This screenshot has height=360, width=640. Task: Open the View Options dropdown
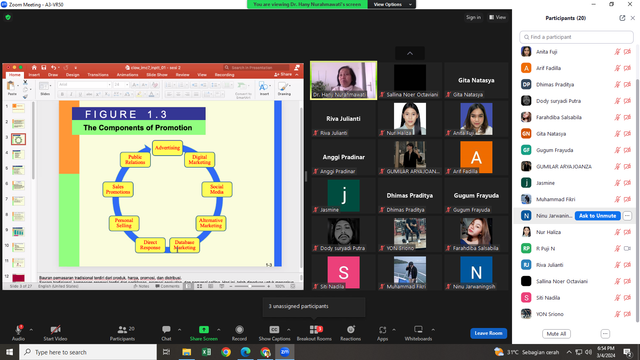click(x=392, y=4)
